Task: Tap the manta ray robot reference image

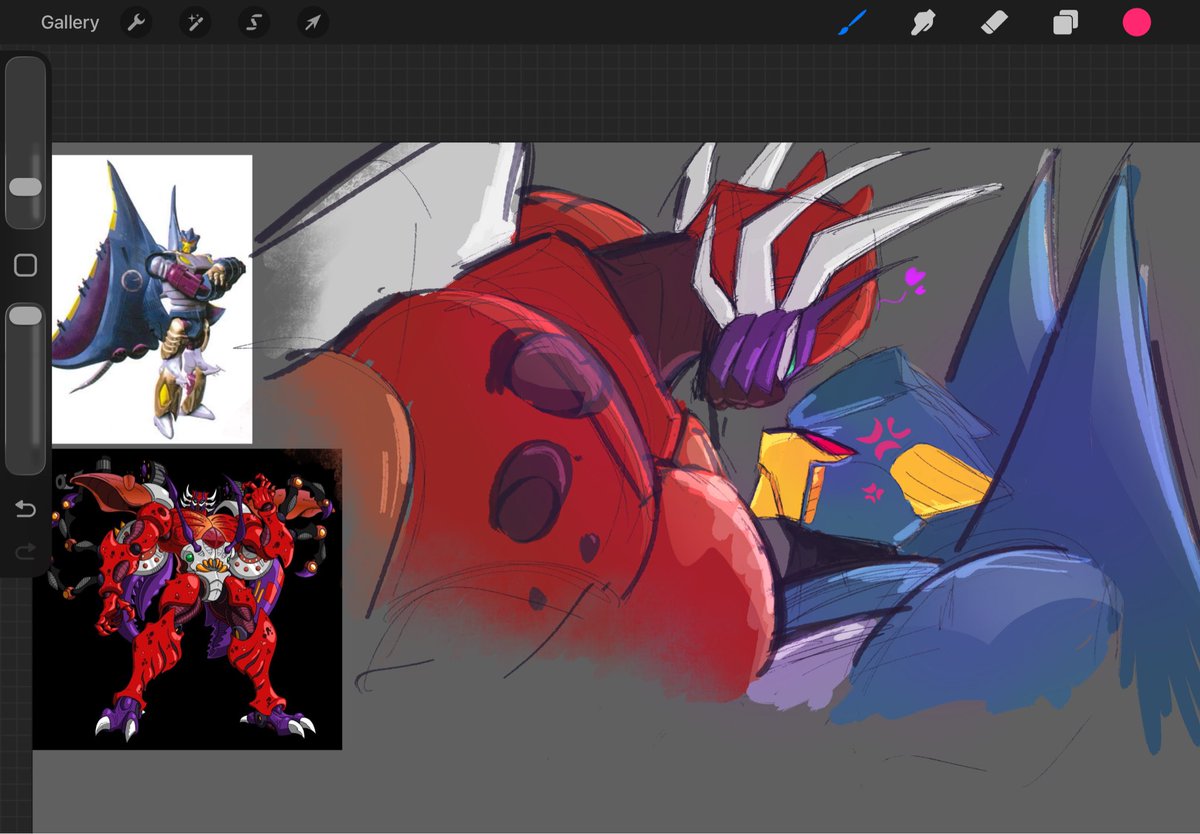Action: (x=151, y=299)
